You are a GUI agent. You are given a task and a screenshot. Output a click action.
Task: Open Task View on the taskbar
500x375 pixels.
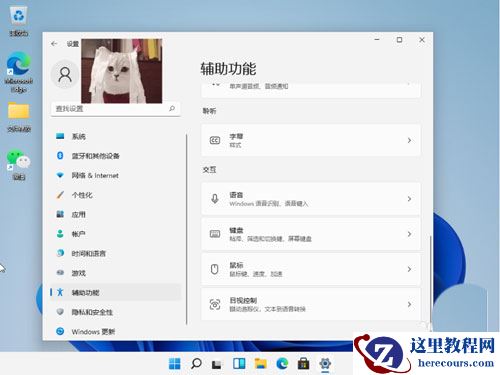click(x=217, y=364)
